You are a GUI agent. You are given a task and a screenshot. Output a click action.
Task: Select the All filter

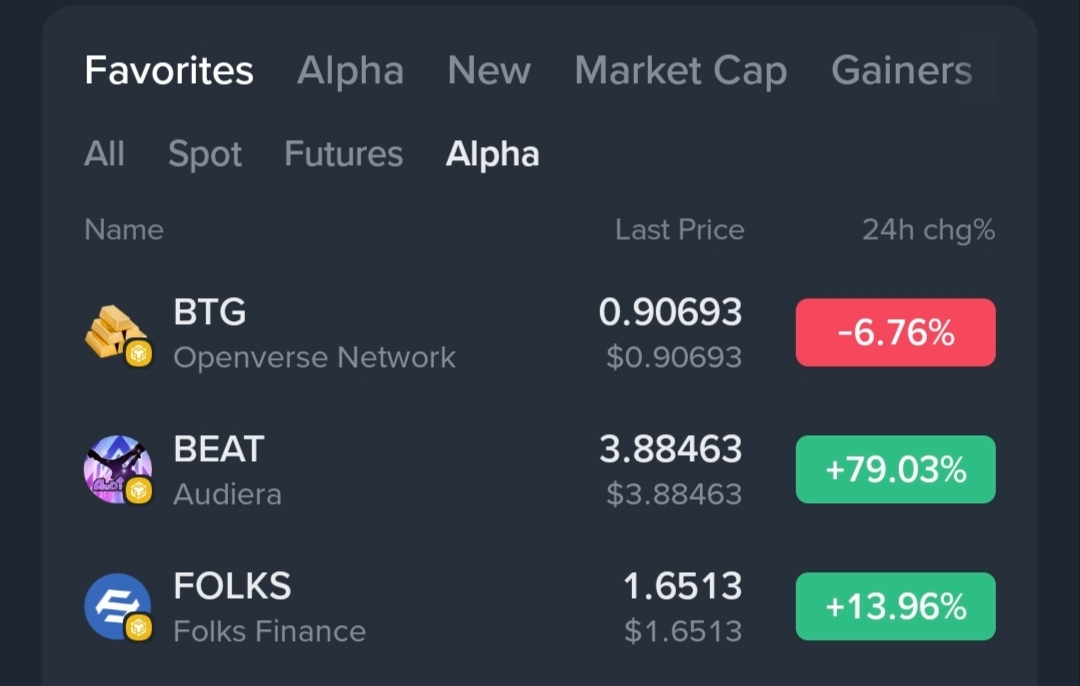(104, 153)
